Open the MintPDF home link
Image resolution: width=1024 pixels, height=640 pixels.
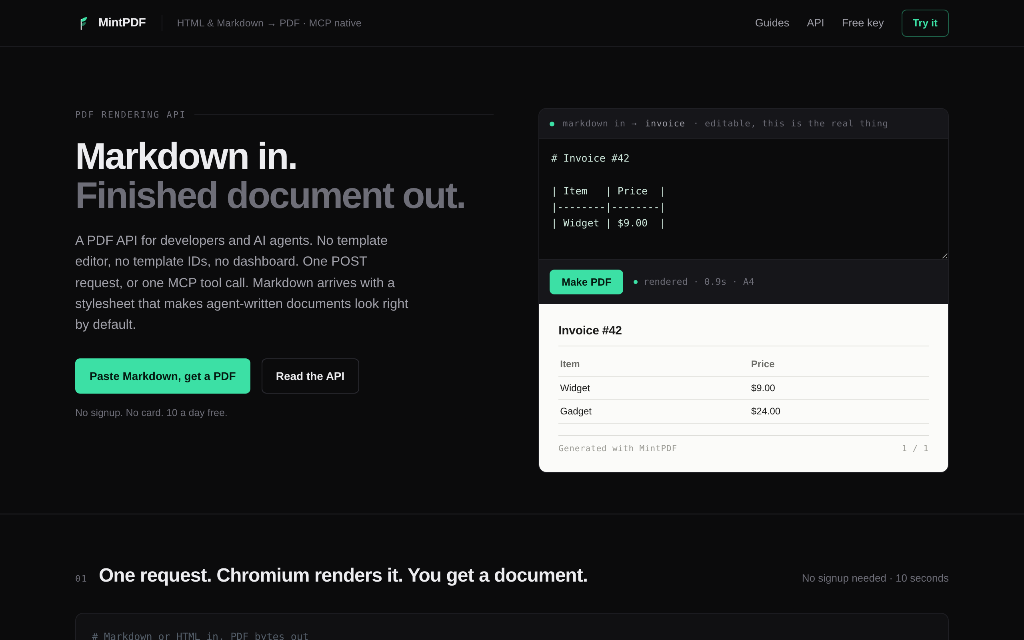[111, 23]
